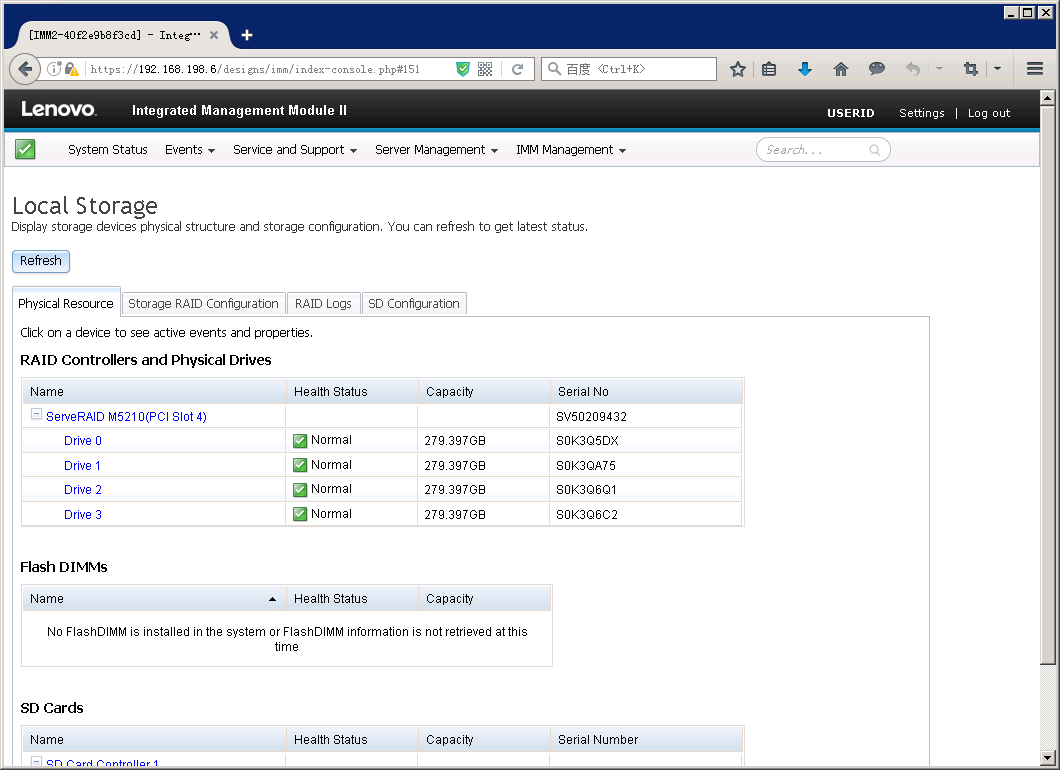Click the Drive 2 link

pos(83,490)
